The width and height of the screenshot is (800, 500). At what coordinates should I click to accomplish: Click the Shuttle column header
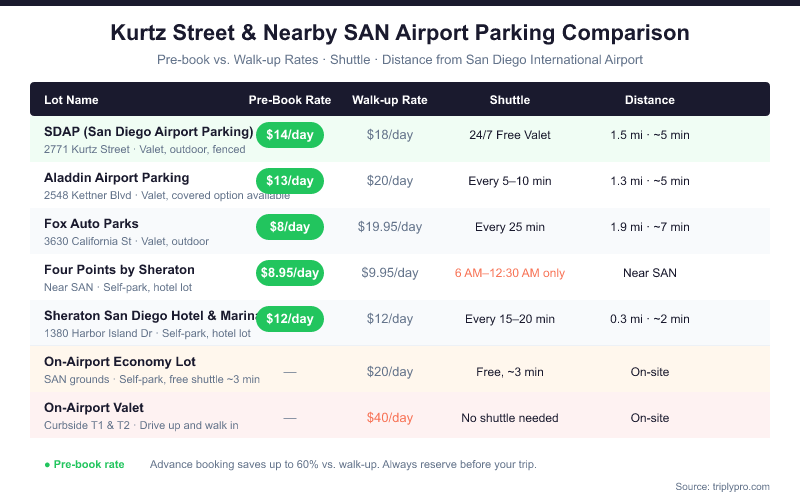(x=510, y=100)
